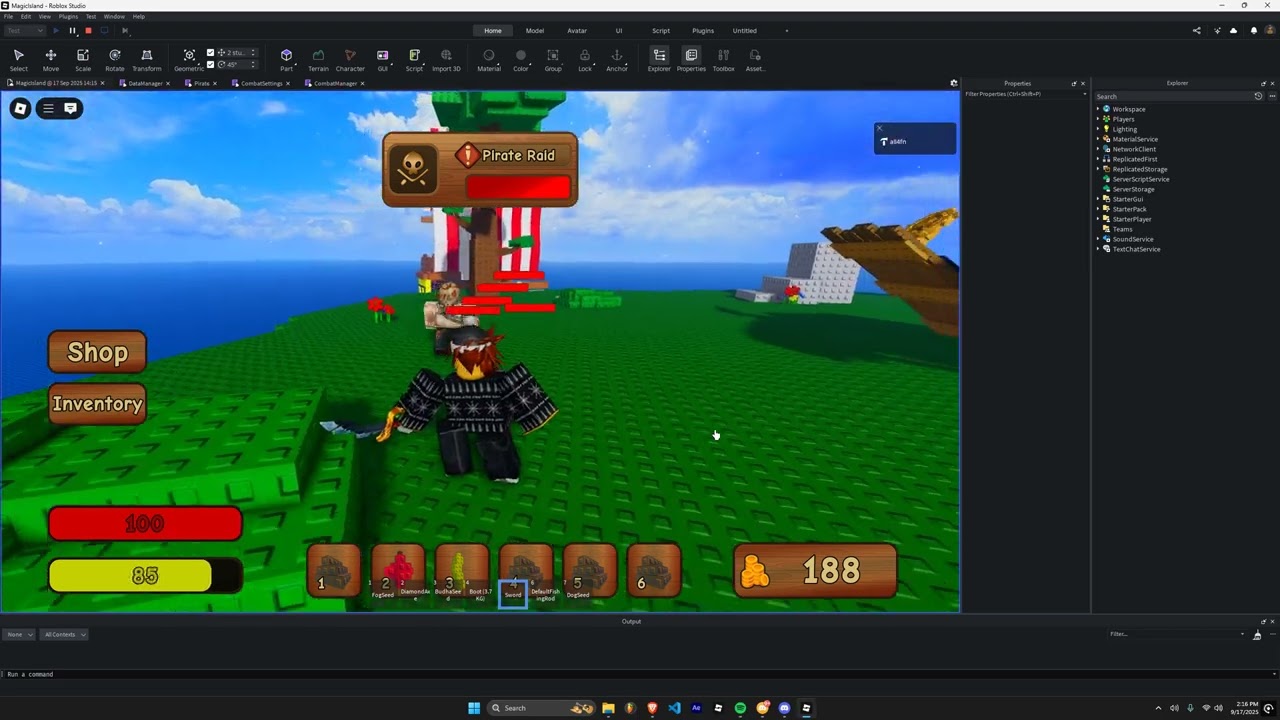
Task: Choose the Transform tool
Action: [x=147, y=60]
